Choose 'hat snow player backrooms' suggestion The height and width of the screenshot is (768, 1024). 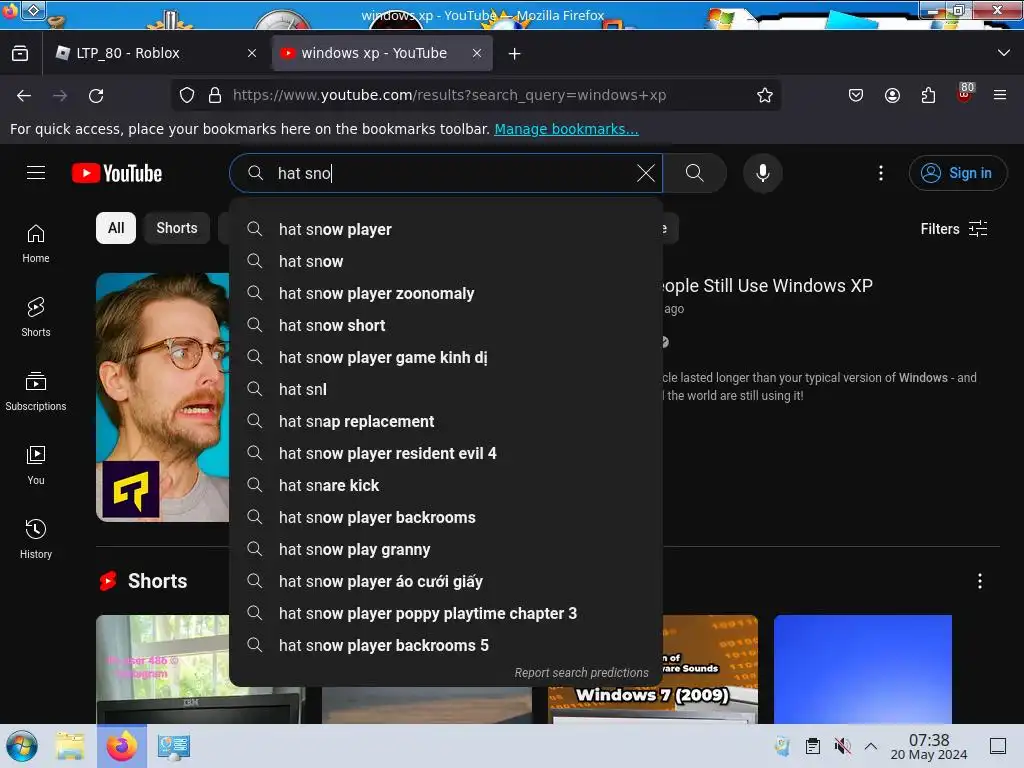tap(446, 517)
